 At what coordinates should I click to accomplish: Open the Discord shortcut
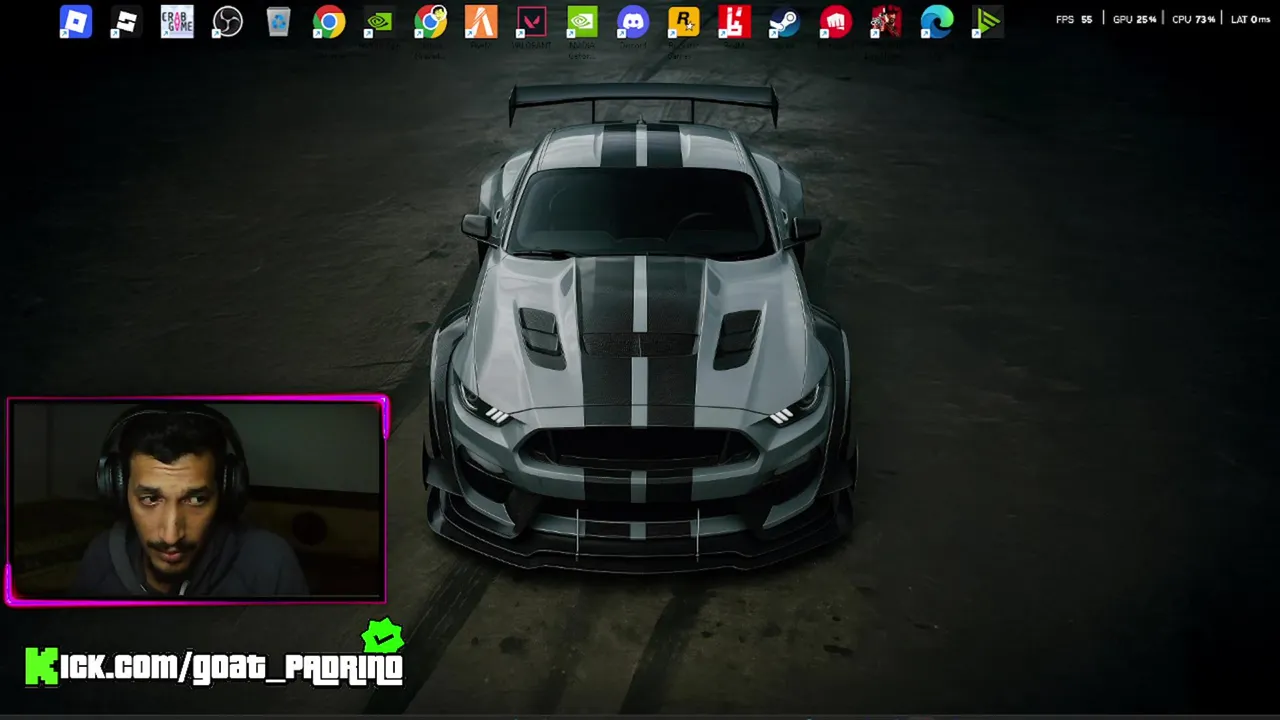[633, 22]
